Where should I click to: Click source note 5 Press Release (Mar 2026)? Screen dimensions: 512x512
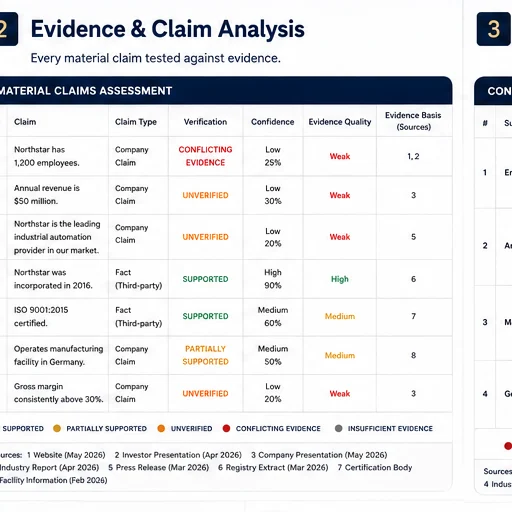(x=158, y=468)
